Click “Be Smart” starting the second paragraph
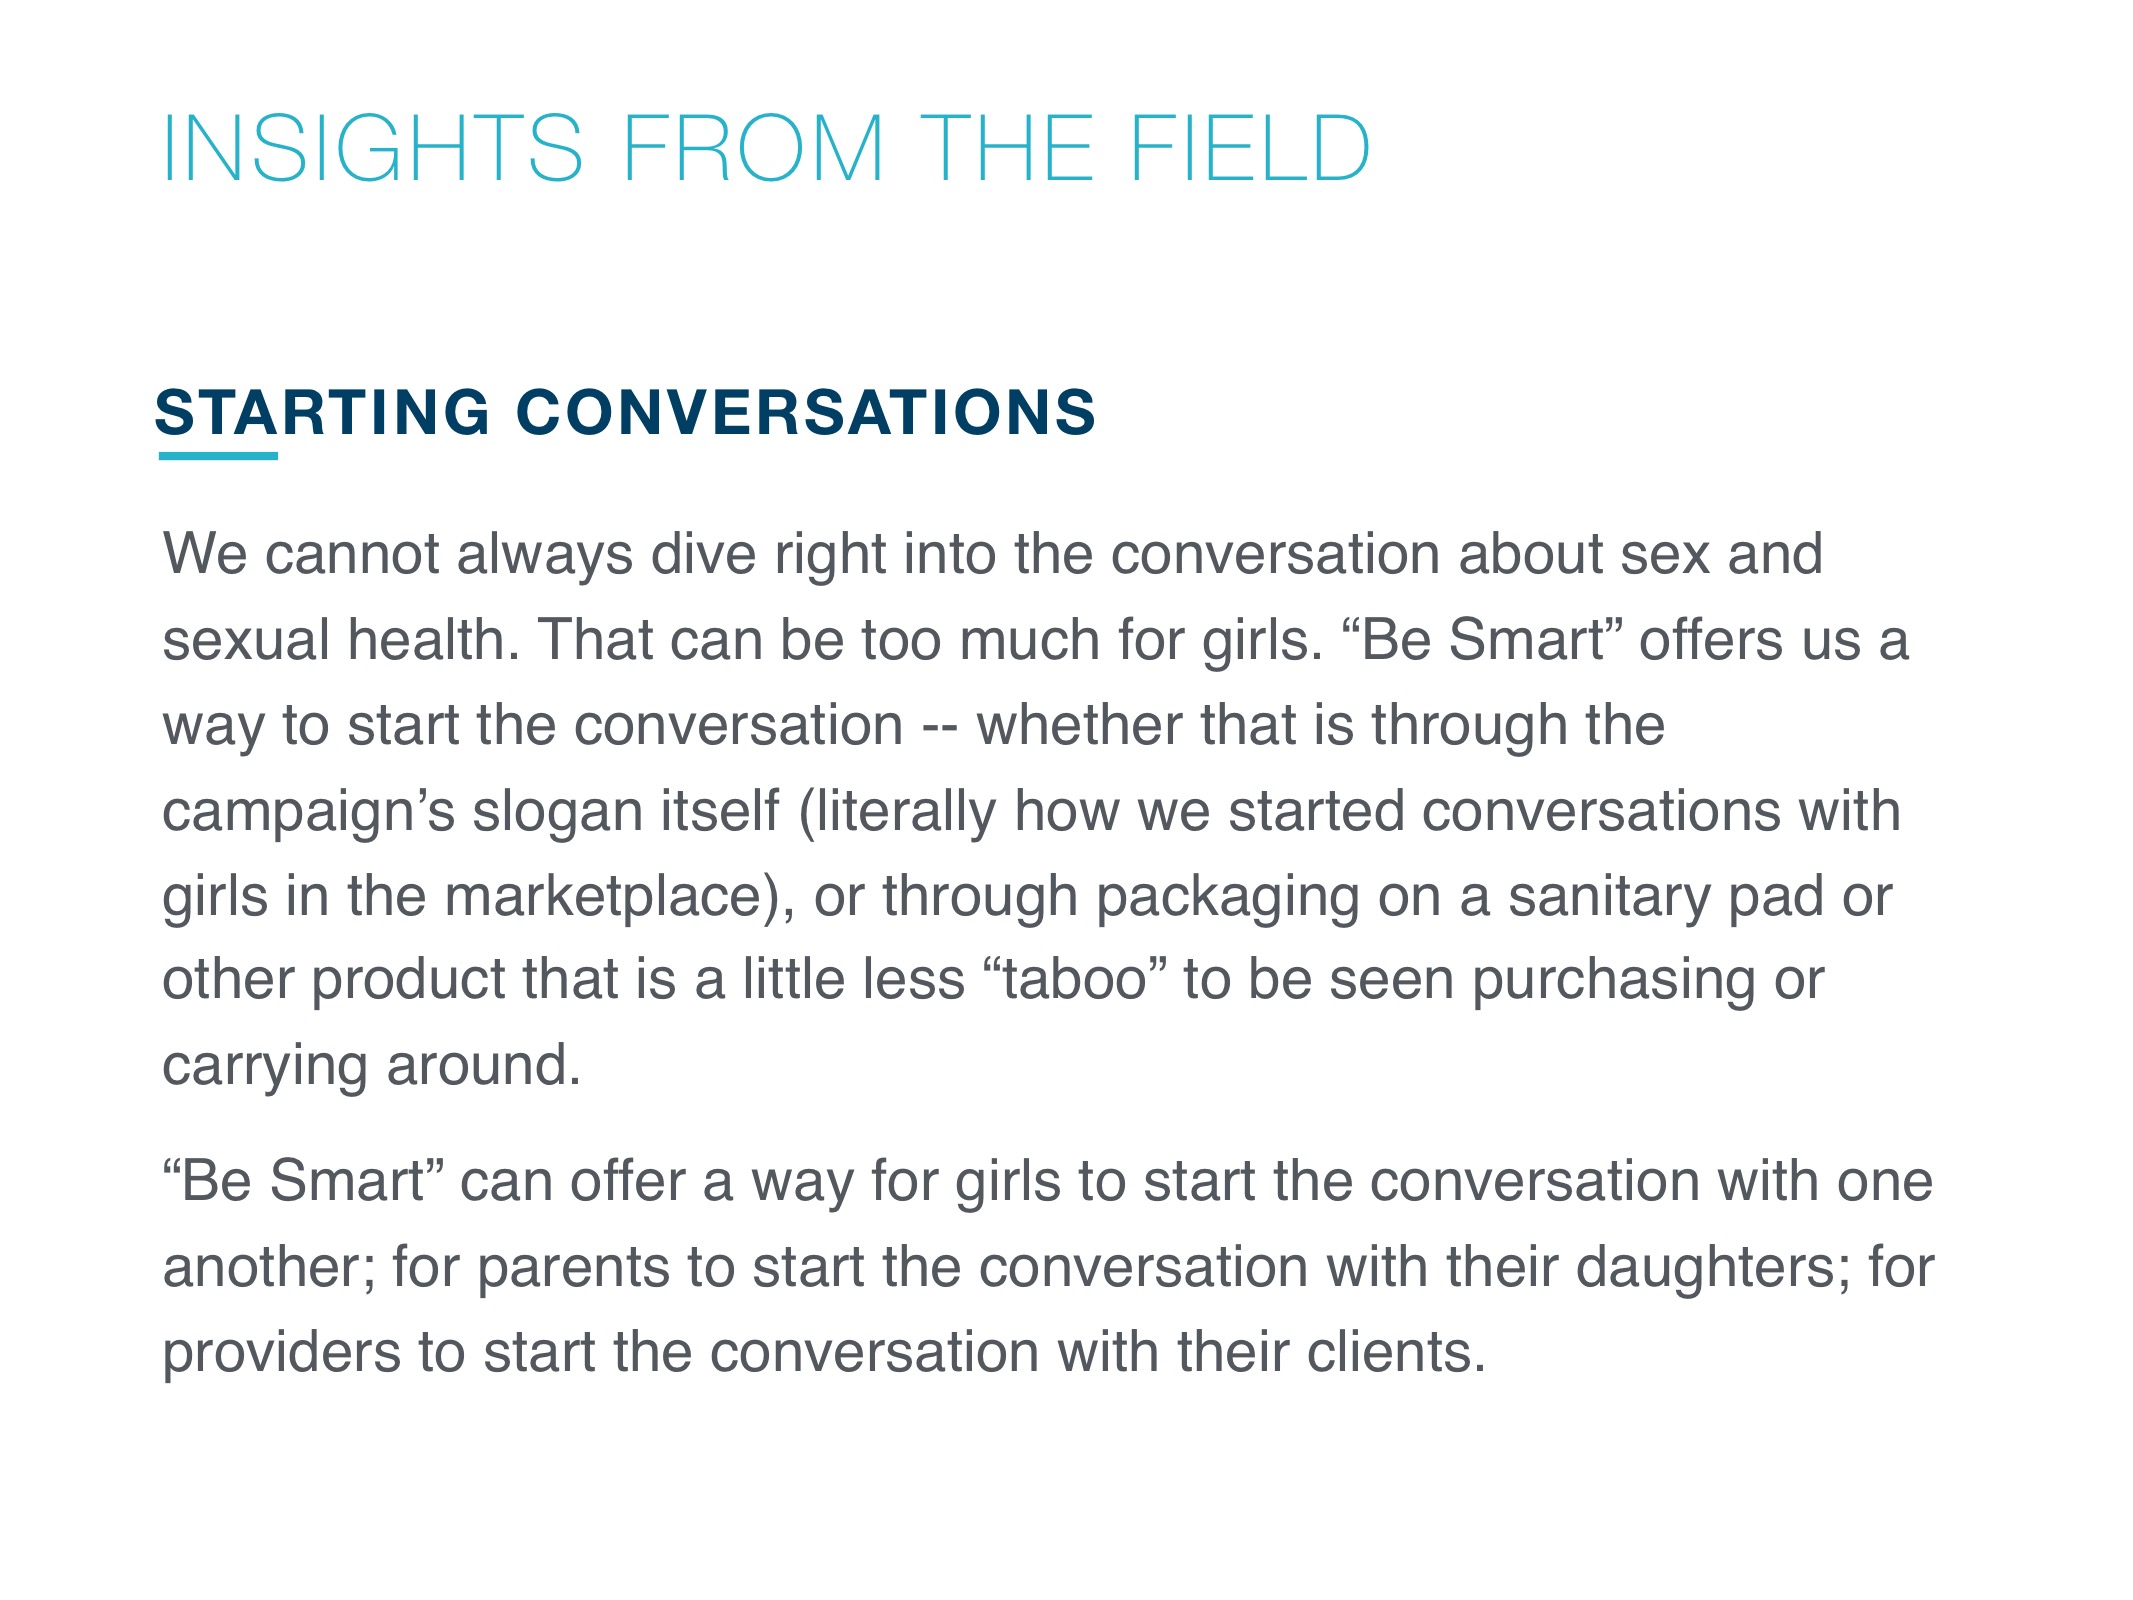This screenshot has width=2133, height=1600. point(302,1181)
